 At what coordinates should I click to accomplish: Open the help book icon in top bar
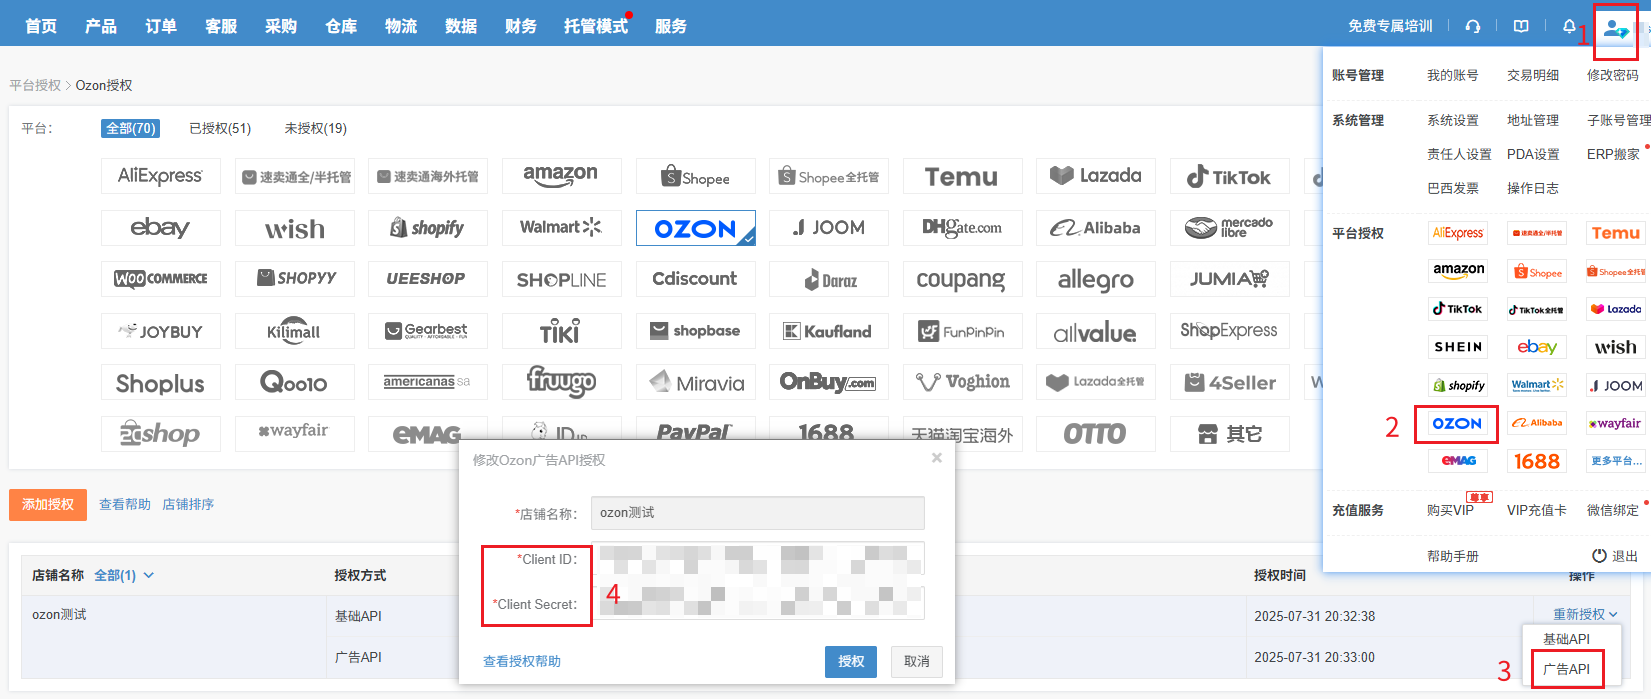pos(1521,26)
